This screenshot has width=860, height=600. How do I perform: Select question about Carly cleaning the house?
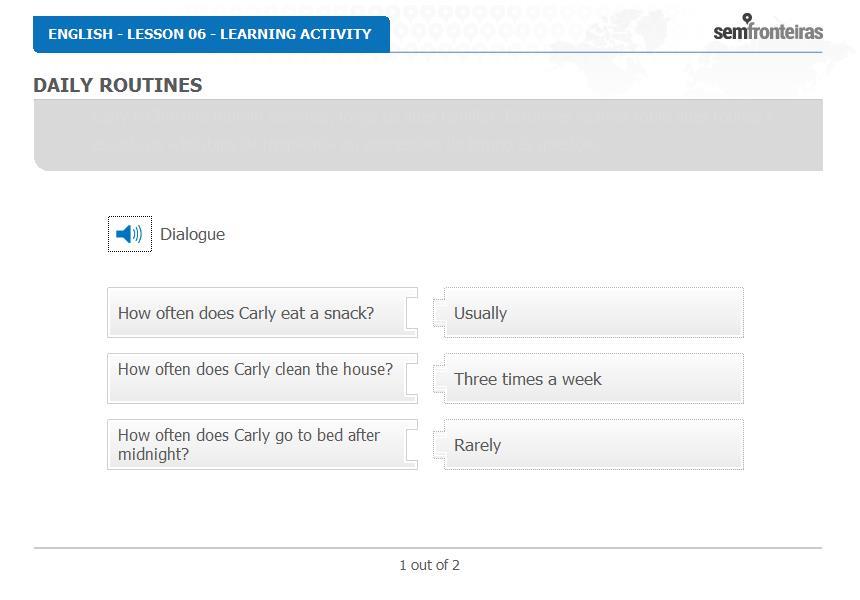coord(262,378)
